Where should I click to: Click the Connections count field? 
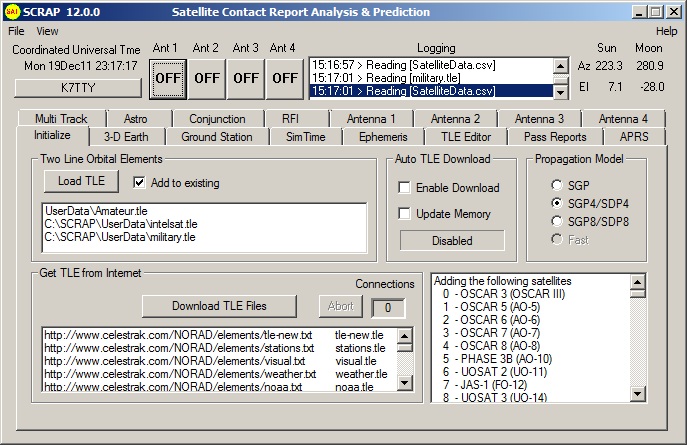tap(388, 308)
